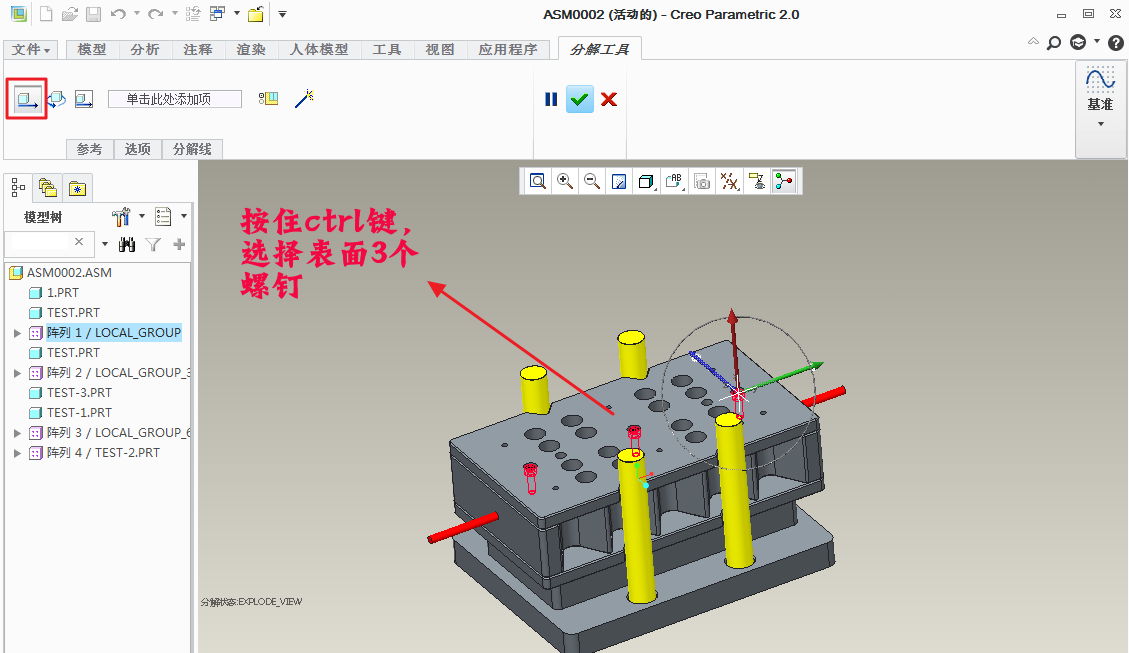This screenshot has width=1129, height=653.
Task: Click the 单击此处添加项 collector field
Action: pos(175,99)
